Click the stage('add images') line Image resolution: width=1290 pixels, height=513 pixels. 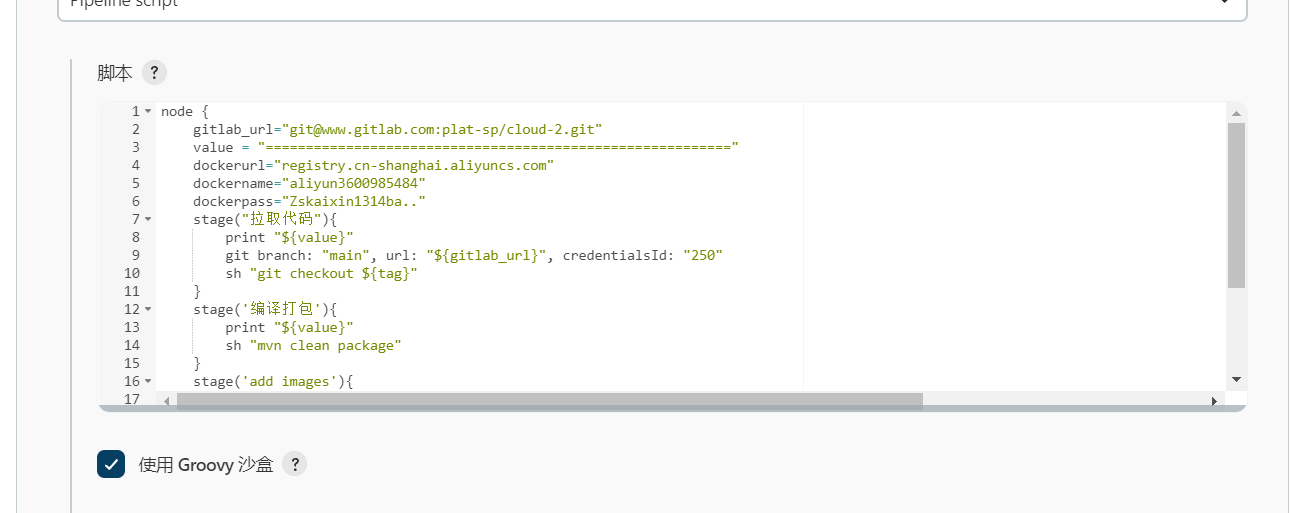pyautogui.click(x=273, y=381)
